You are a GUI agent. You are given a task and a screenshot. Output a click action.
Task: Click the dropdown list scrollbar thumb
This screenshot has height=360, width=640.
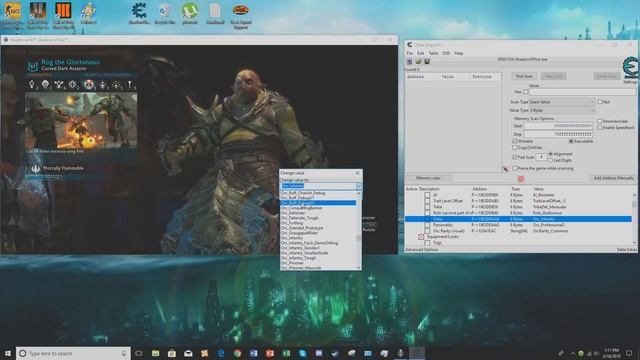tap(359, 238)
